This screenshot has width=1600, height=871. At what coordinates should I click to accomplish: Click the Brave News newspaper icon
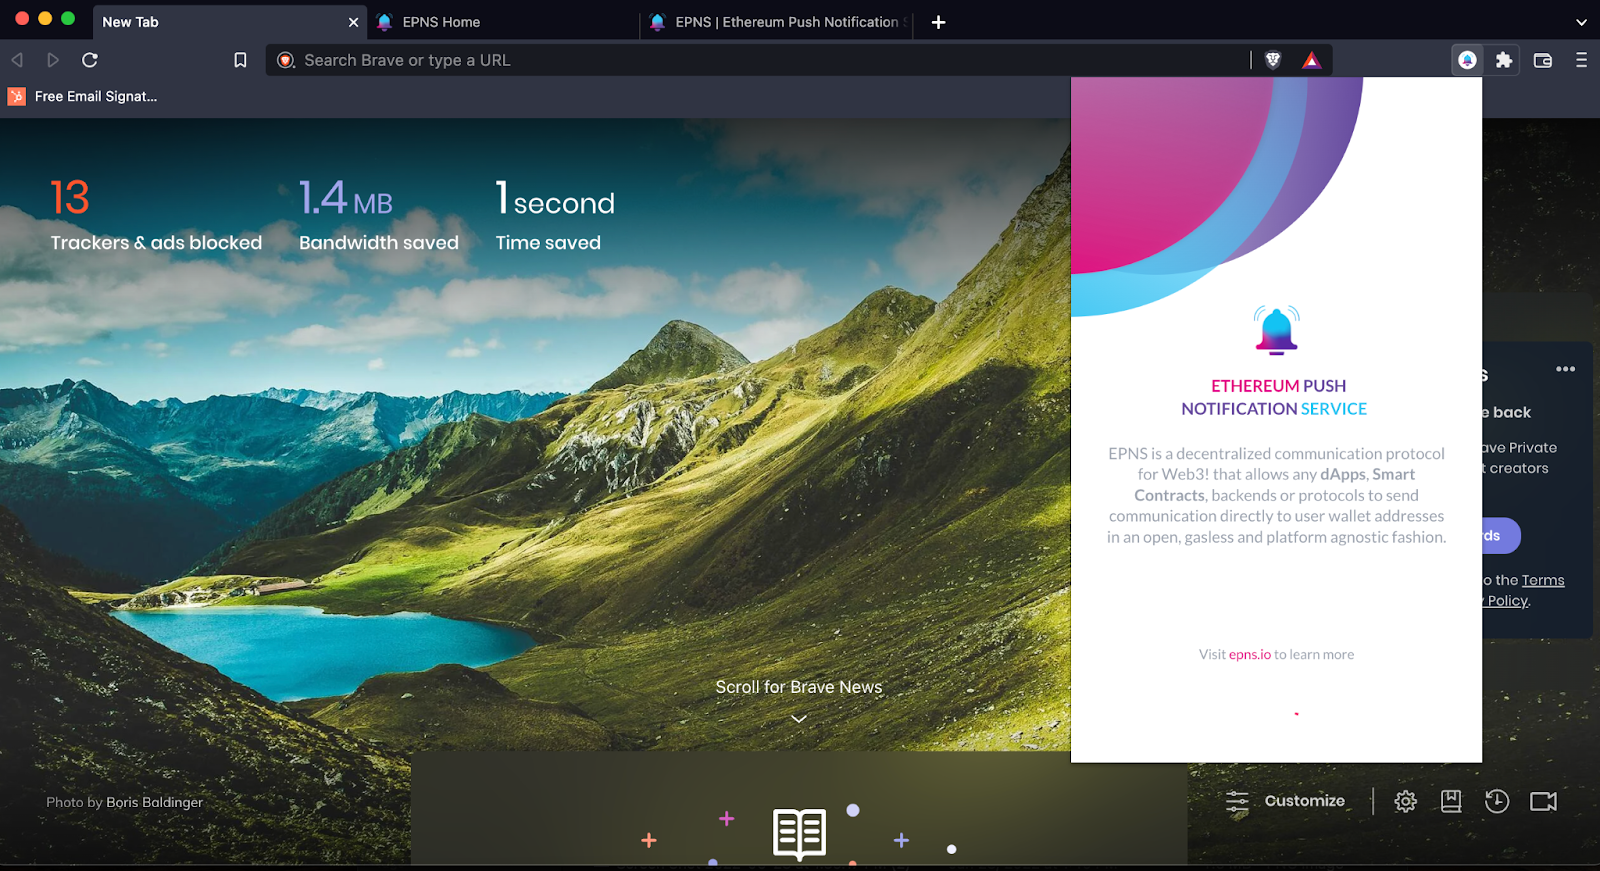(x=799, y=834)
